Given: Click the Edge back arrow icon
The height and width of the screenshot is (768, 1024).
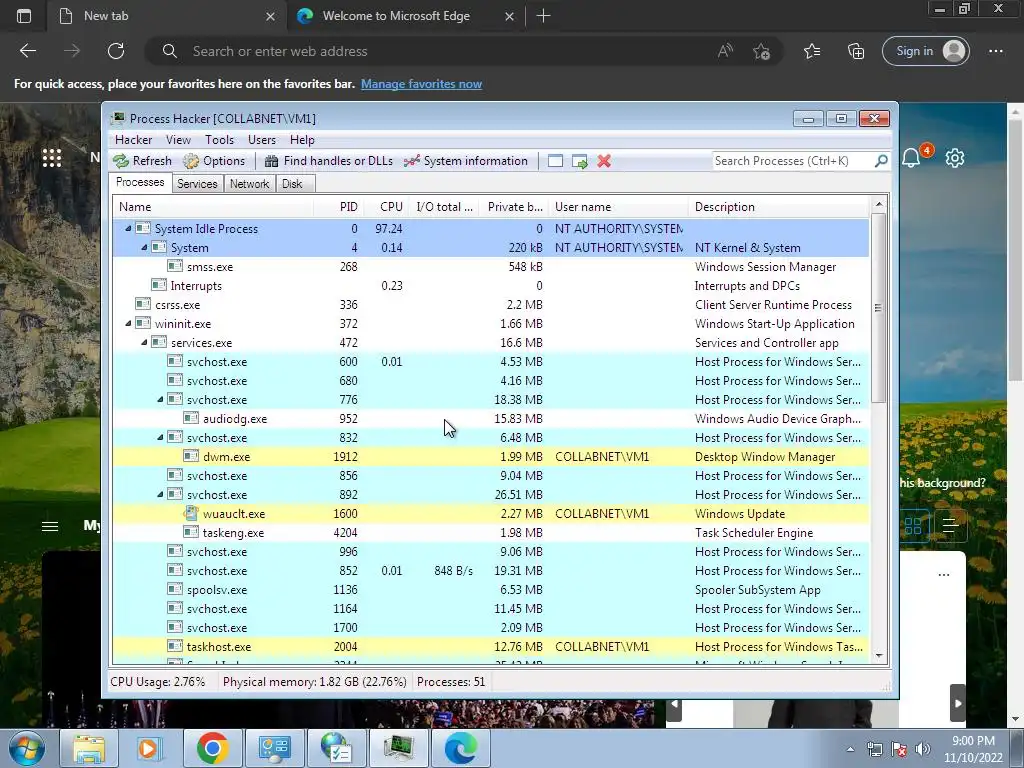Looking at the screenshot, I should click(x=27, y=51).
